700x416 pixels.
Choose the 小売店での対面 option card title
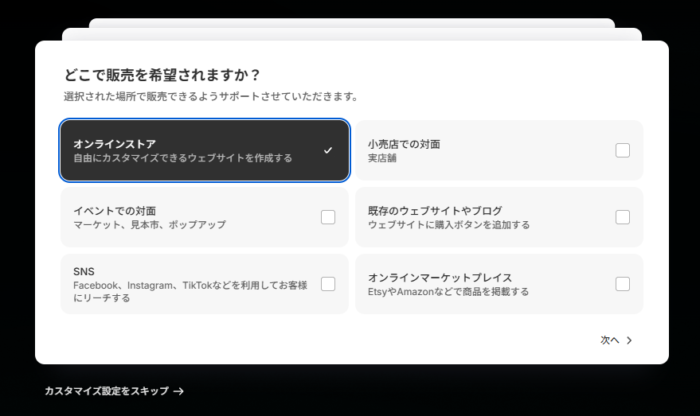[404, 144]
